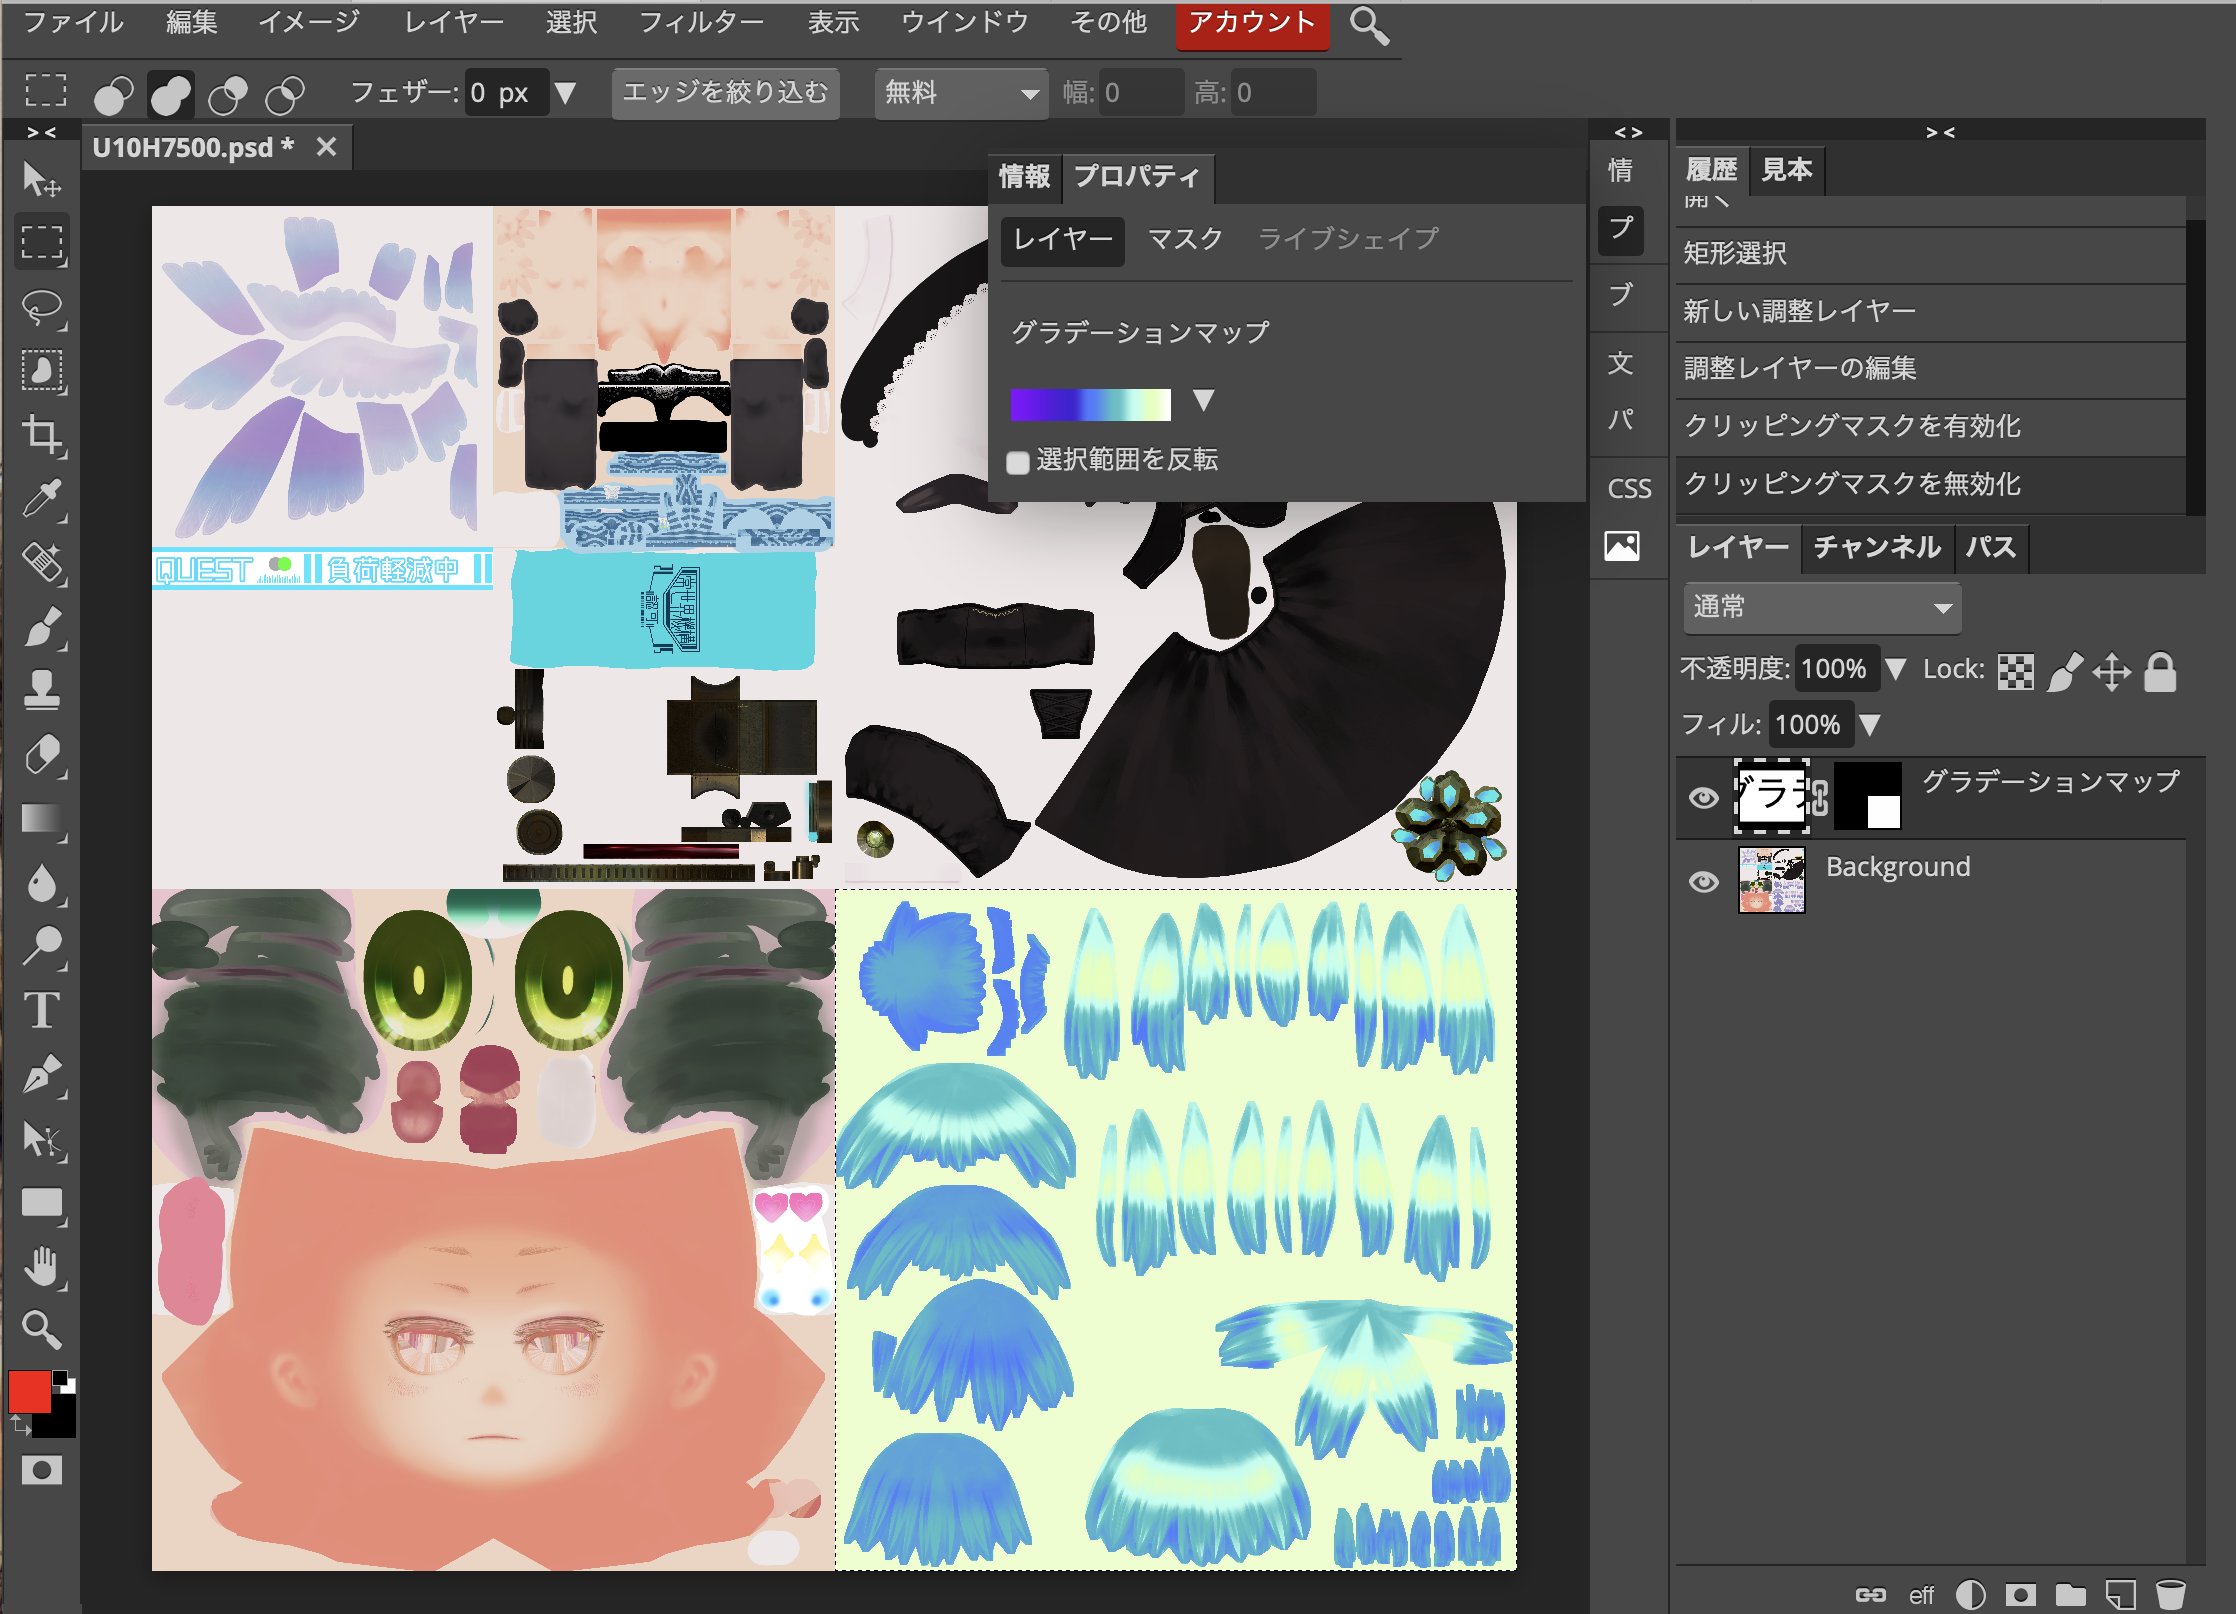Open the gradient preset dropdown in Properties
2236x1614 pixels.
point(1205,402)
